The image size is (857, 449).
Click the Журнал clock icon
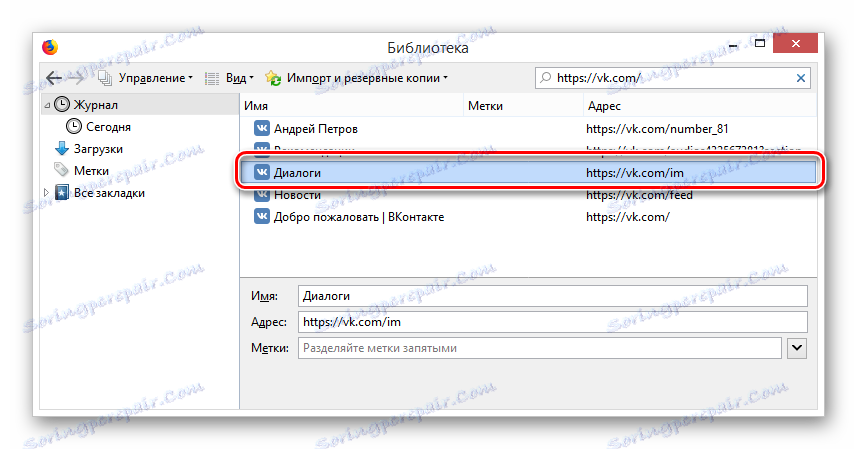coord(62,104)
